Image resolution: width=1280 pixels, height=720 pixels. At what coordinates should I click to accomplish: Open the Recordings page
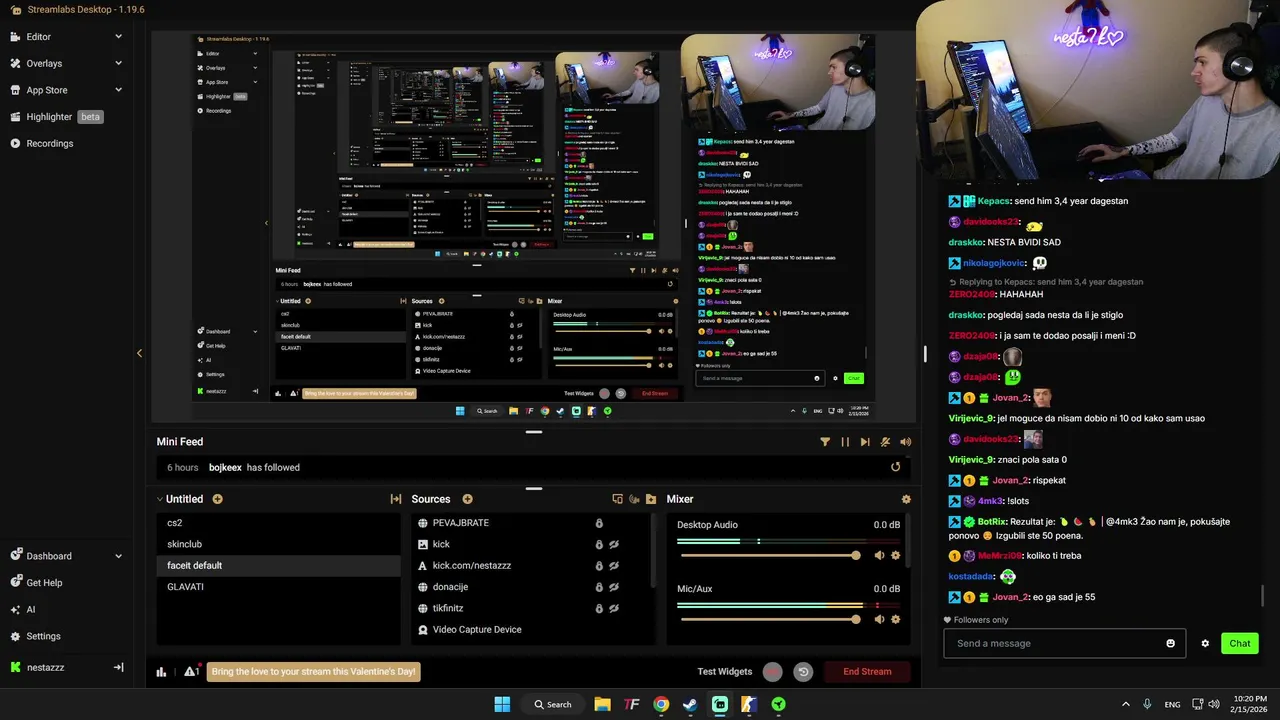49,143
